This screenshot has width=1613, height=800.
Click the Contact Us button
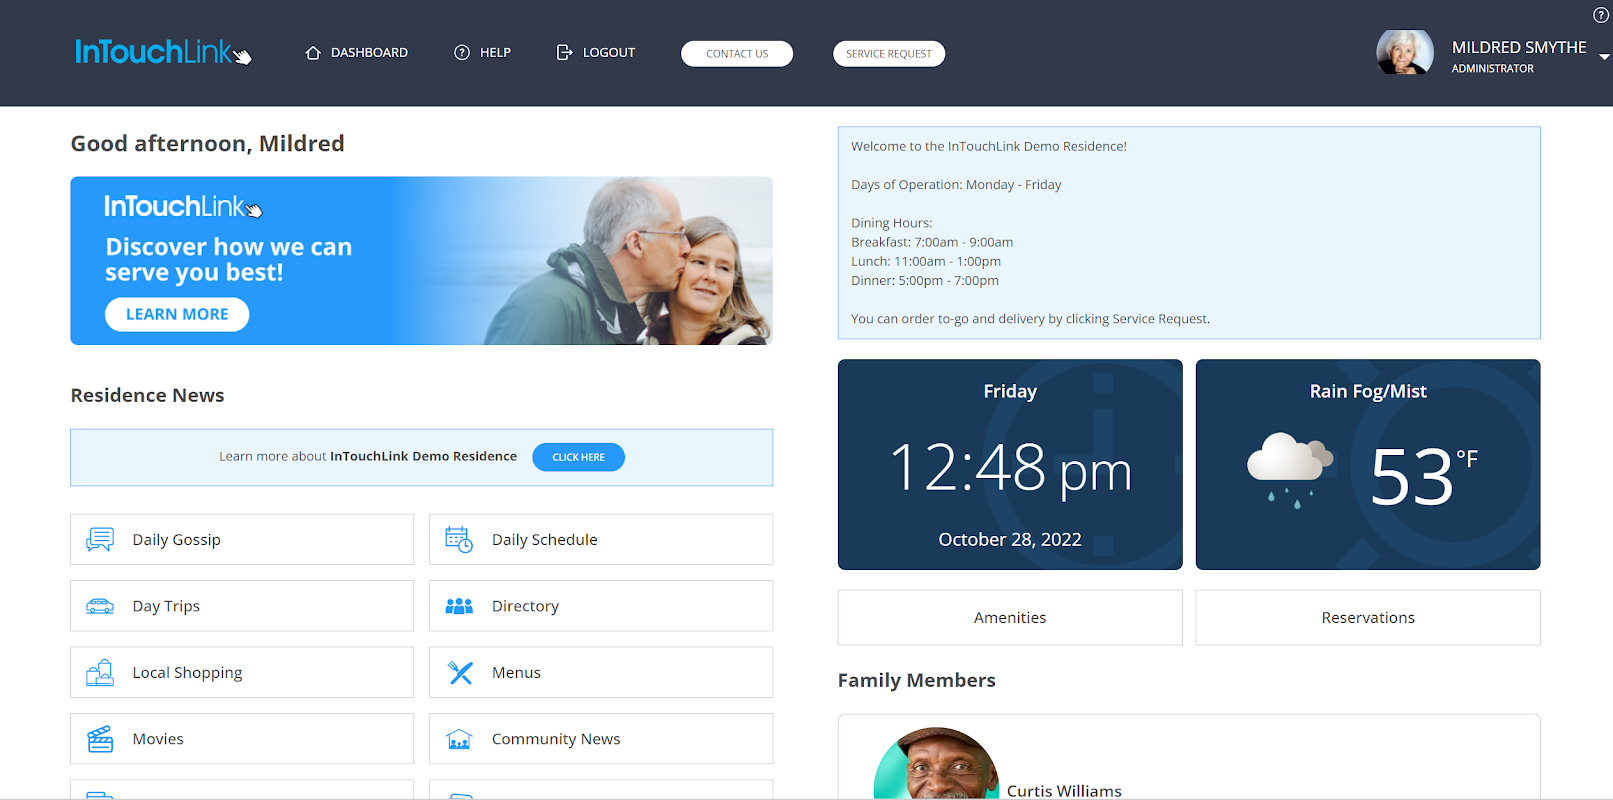(737, 54)
